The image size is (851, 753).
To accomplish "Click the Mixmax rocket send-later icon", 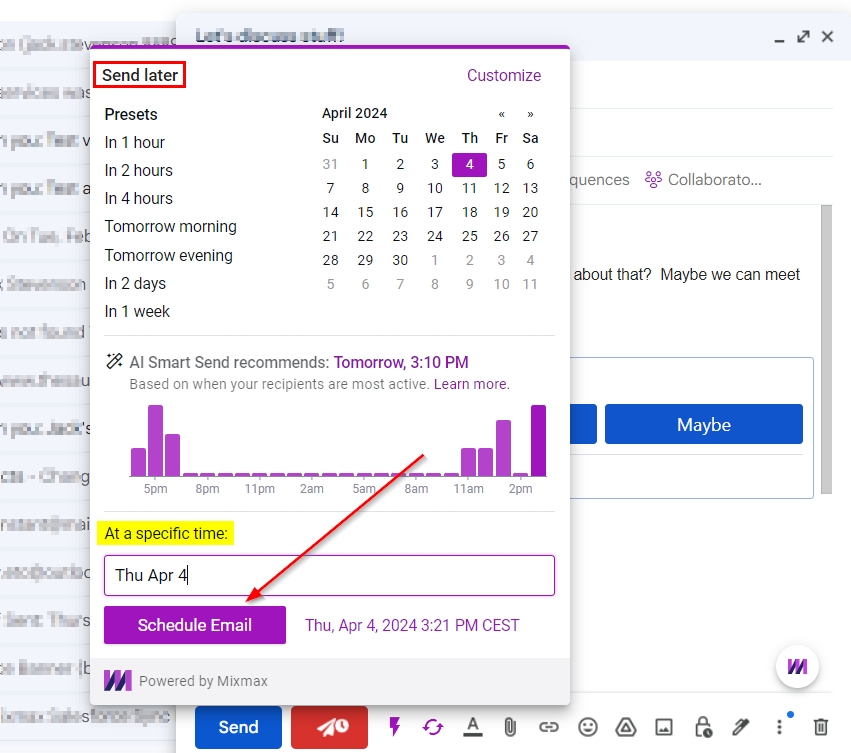I will [329, 727].
